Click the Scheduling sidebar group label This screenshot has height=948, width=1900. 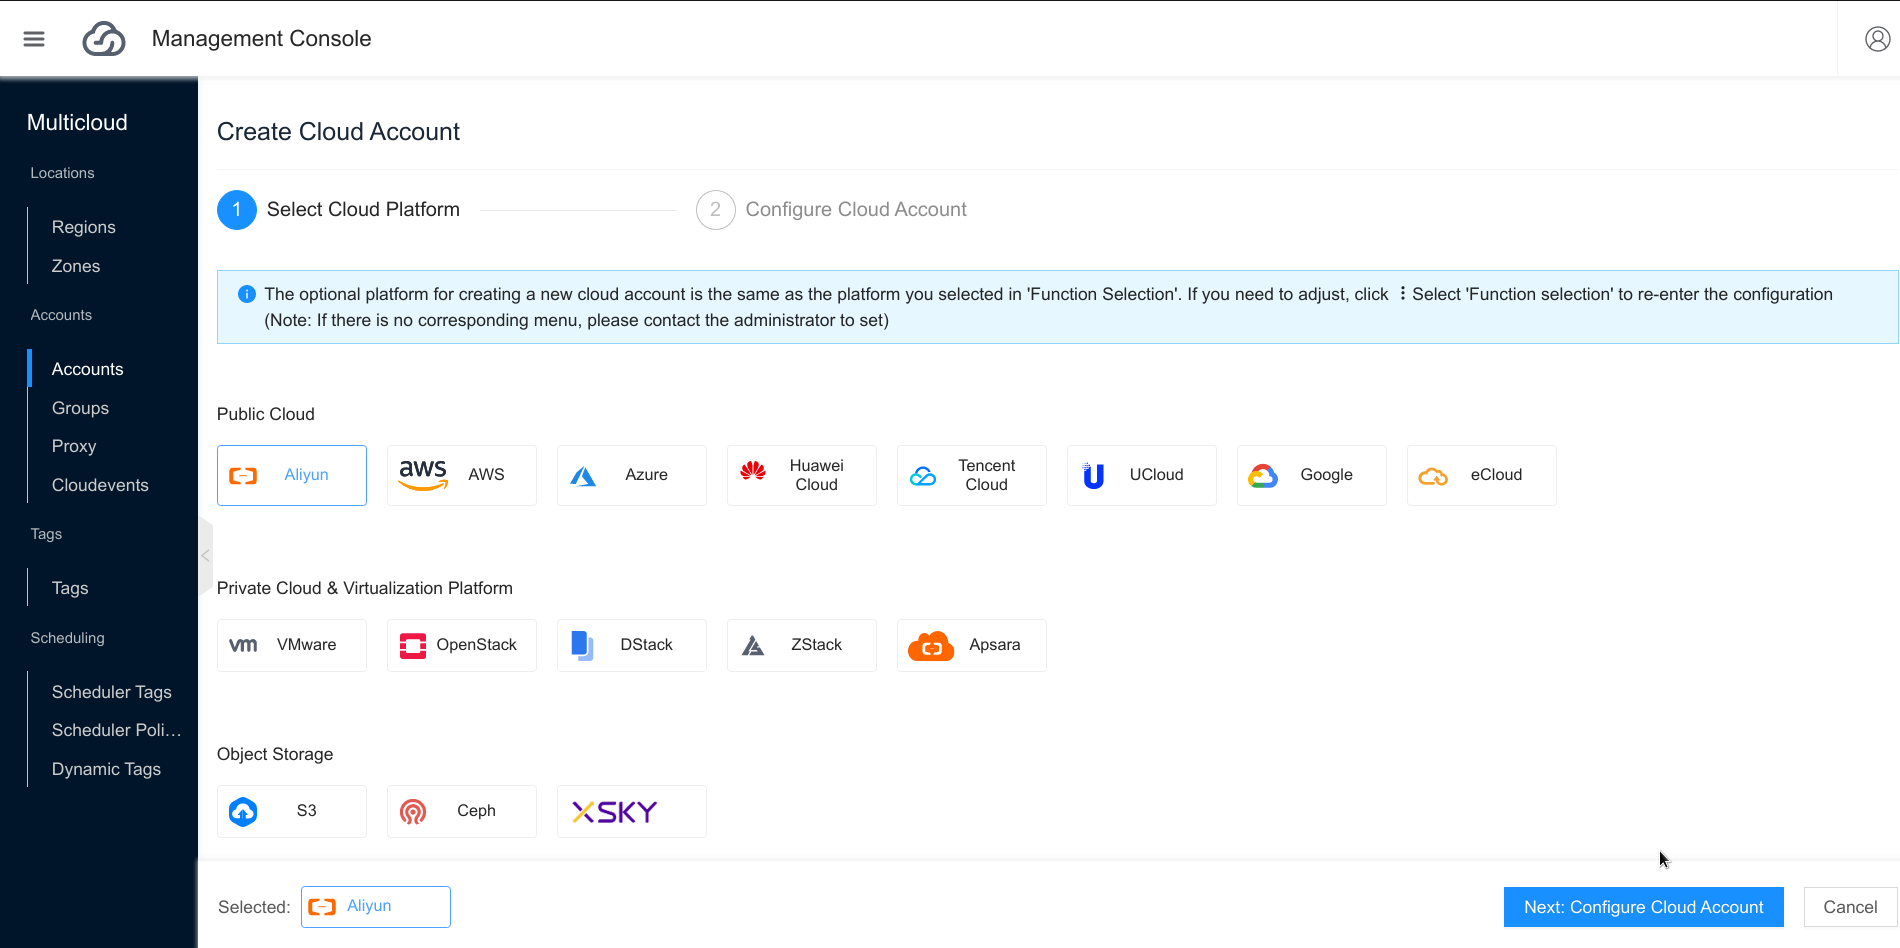[67, 638]
